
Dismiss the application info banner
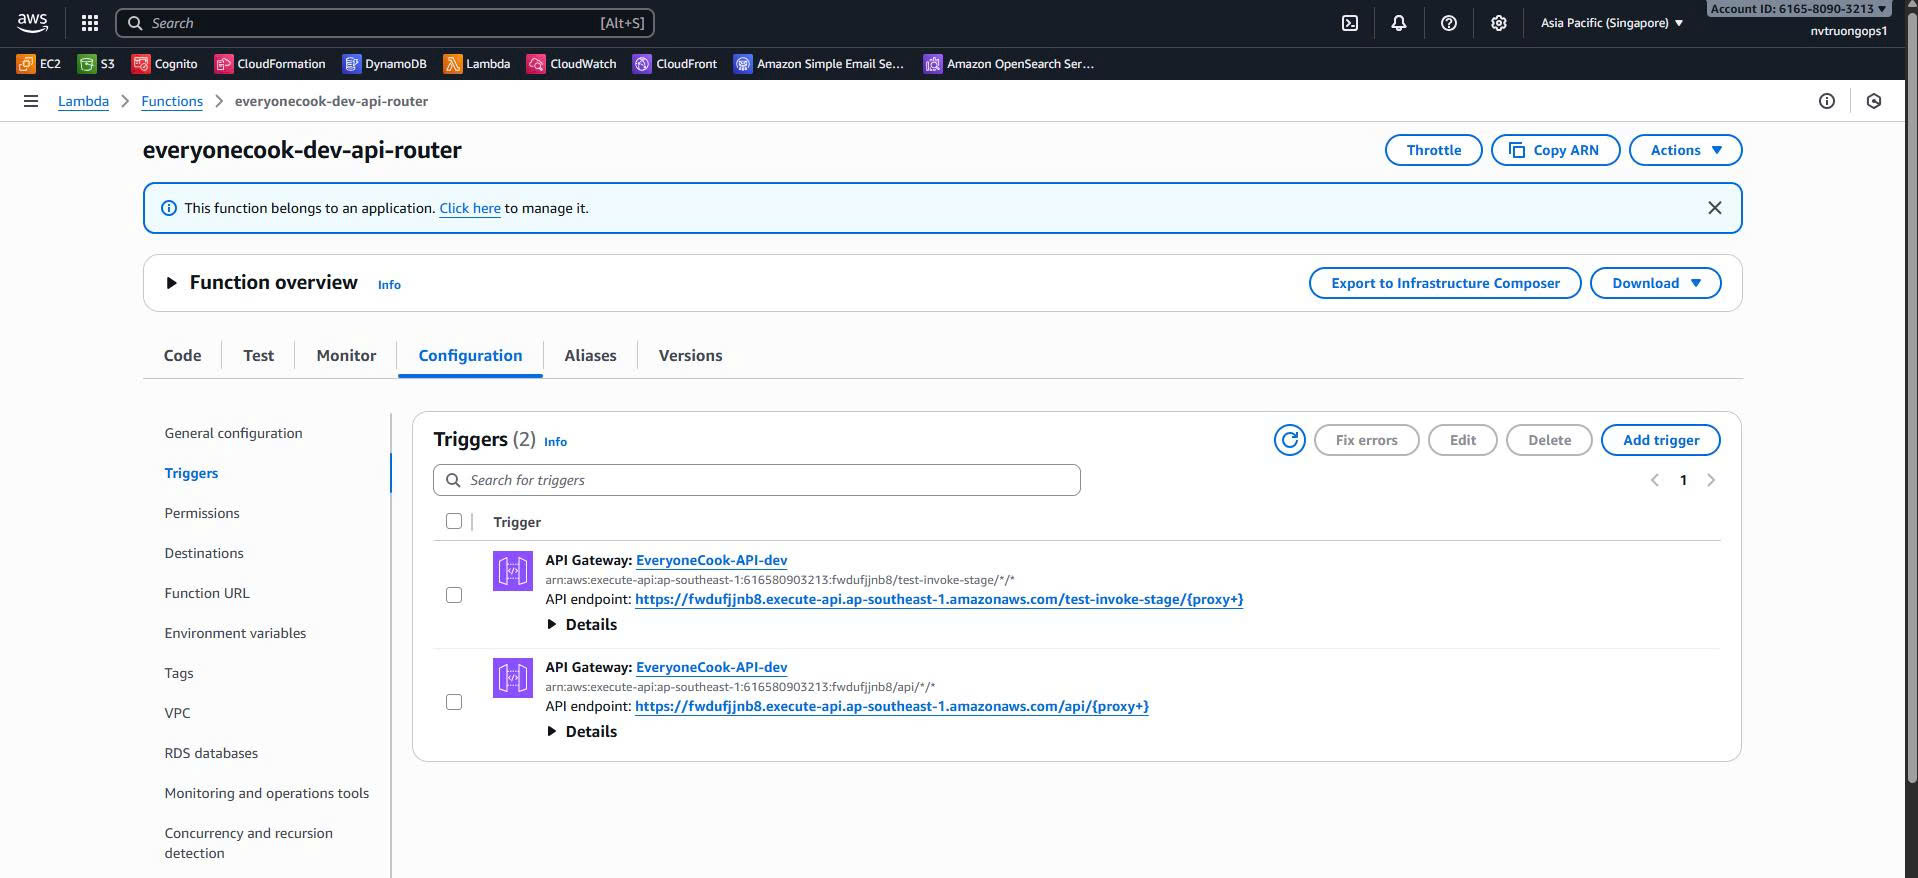1714,208
